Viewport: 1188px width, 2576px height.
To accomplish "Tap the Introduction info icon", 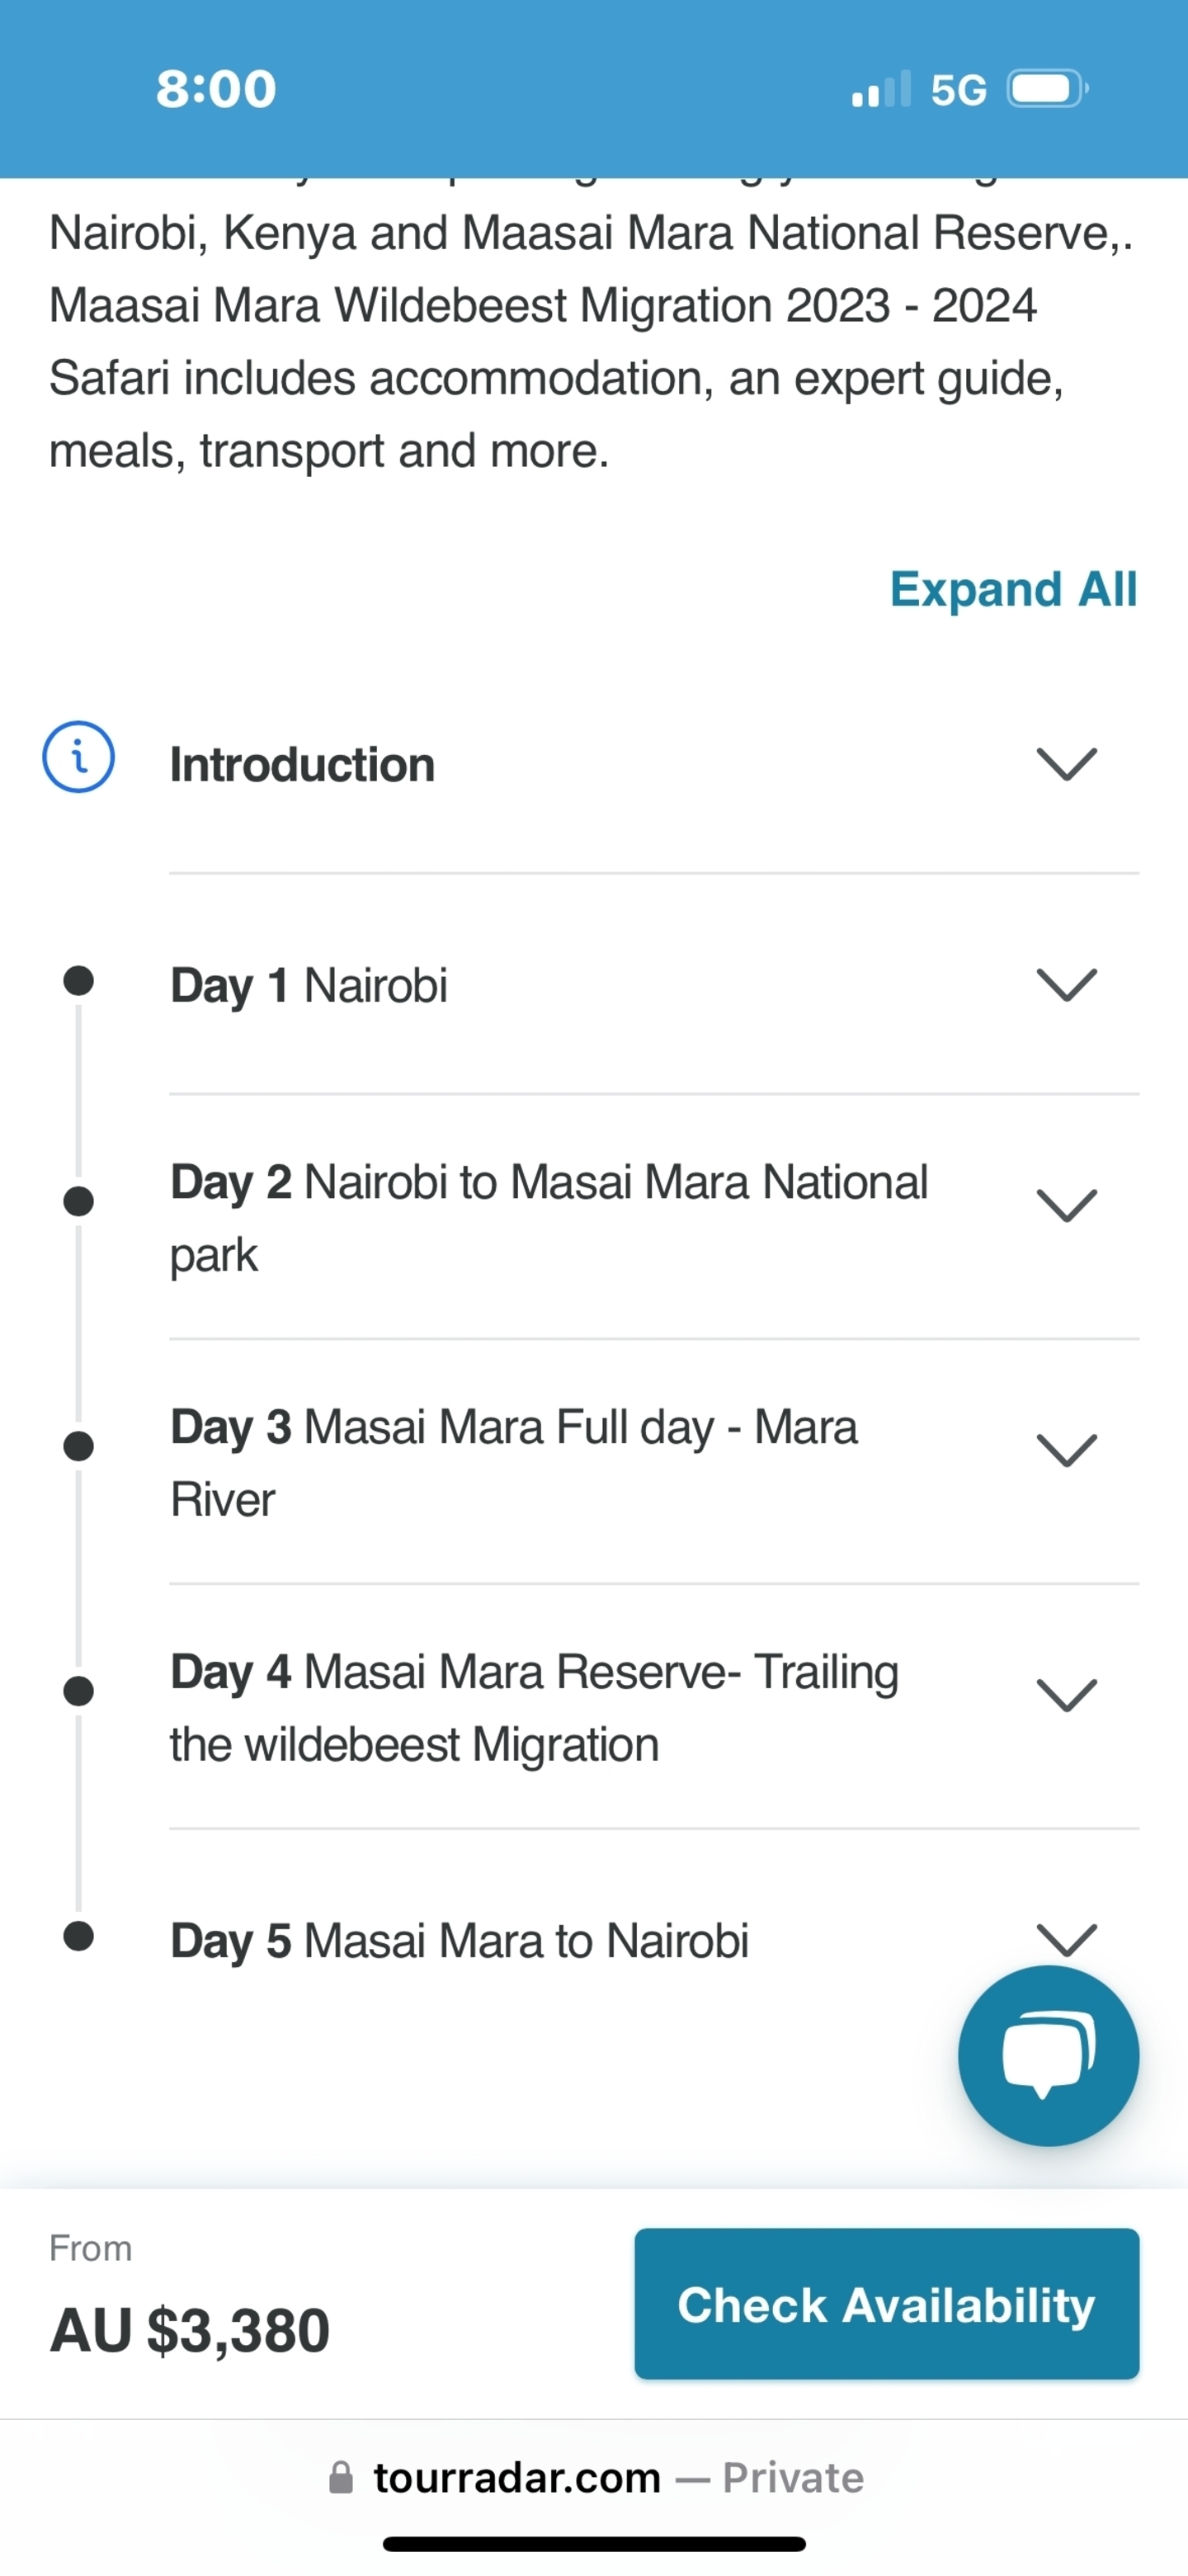I will point(78,757).
